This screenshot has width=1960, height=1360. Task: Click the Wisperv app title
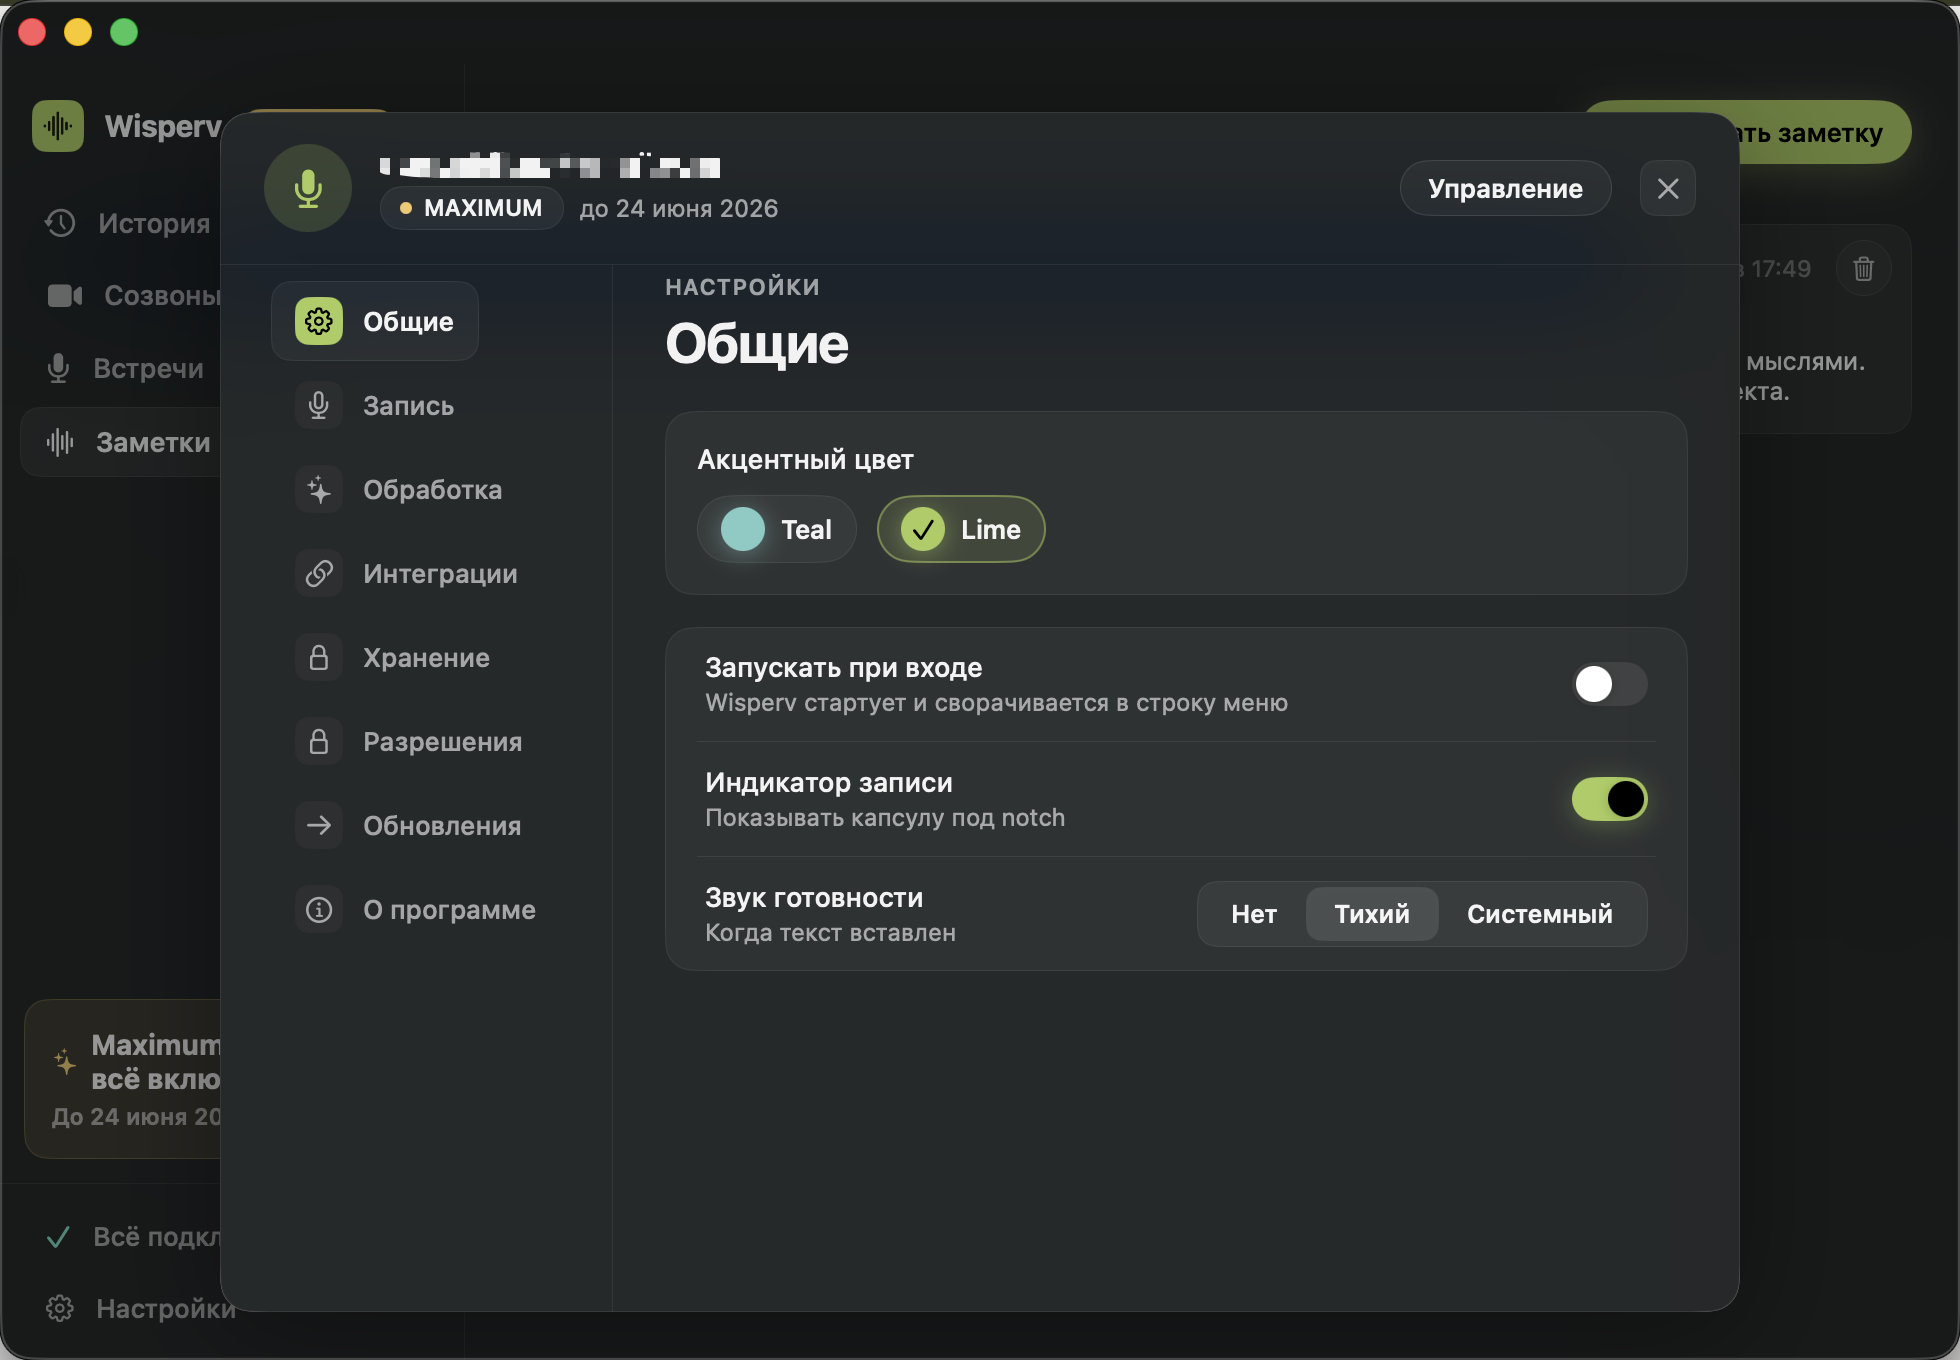(163, 126)
